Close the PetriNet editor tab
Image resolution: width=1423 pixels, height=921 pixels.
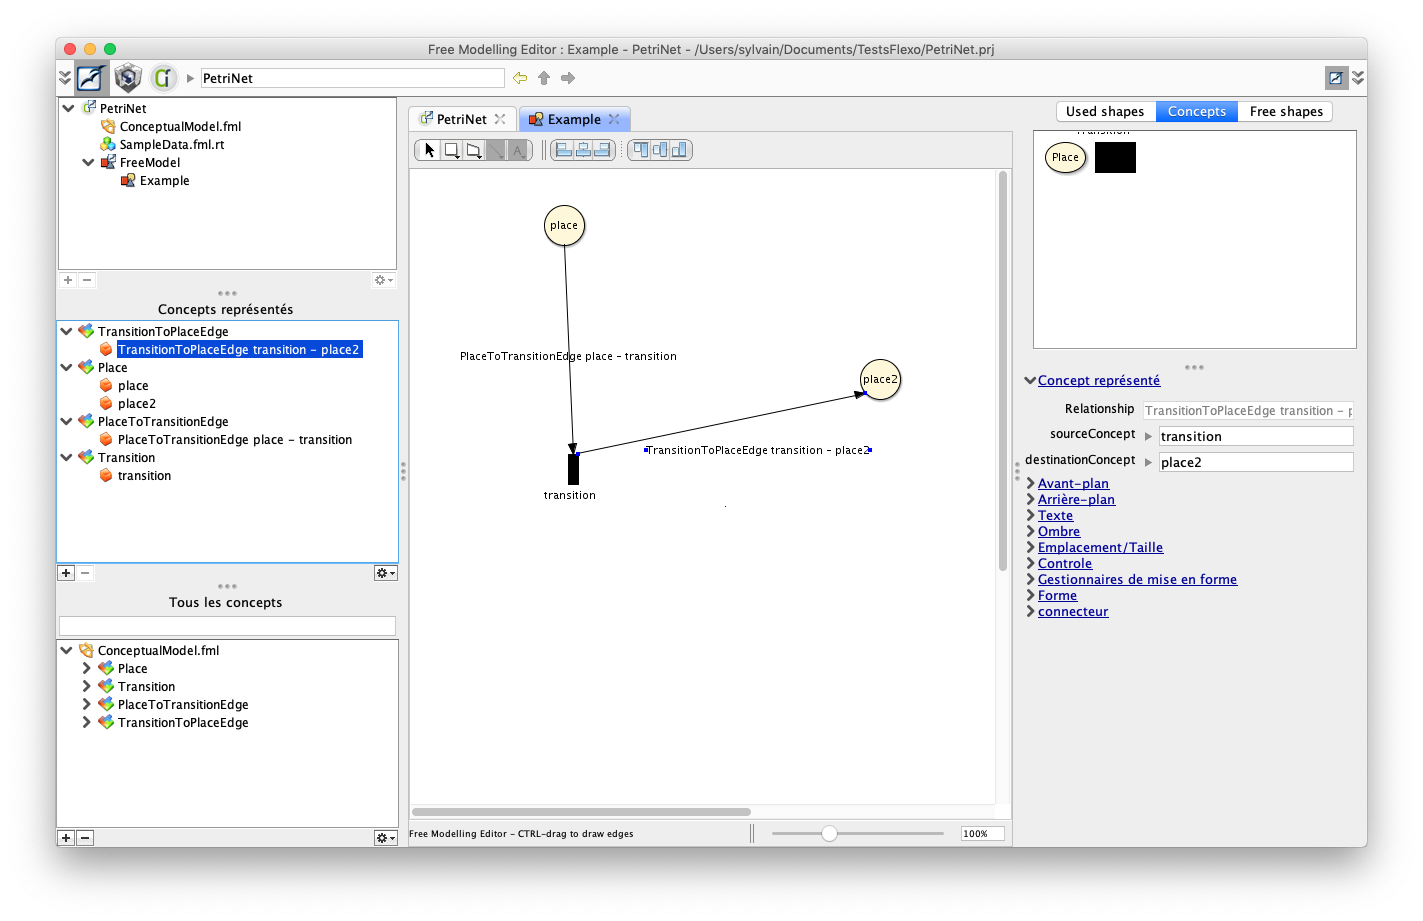500,119
